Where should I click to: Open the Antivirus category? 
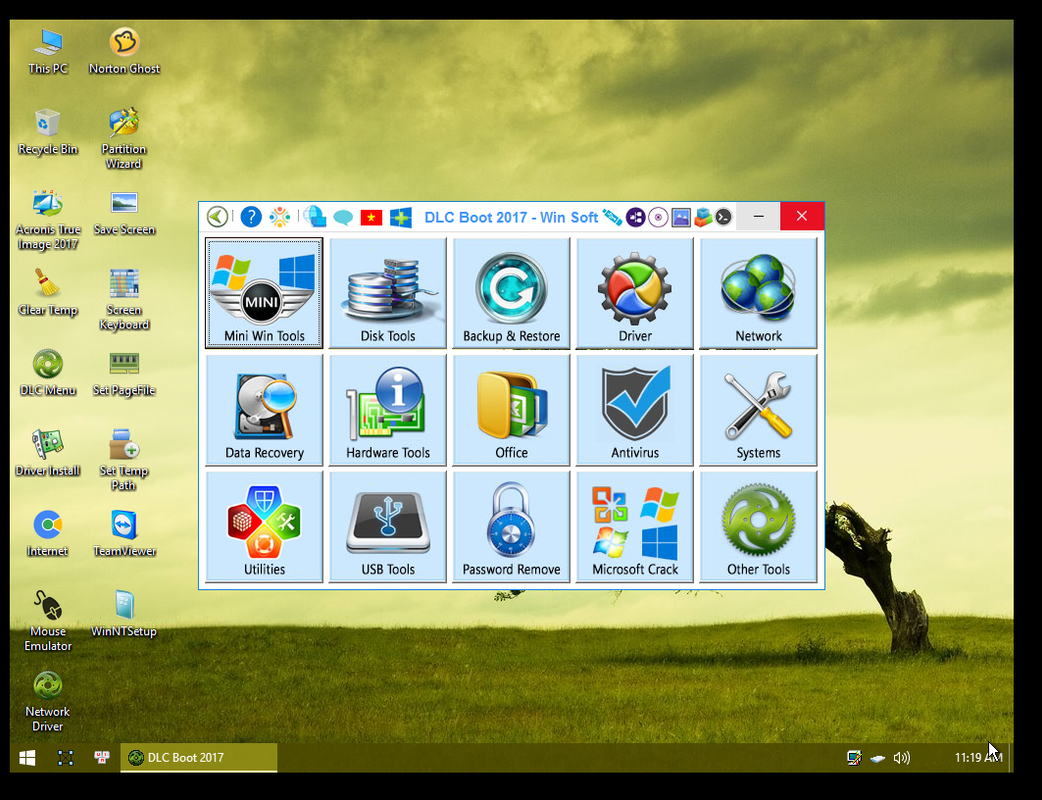[635, 409]
